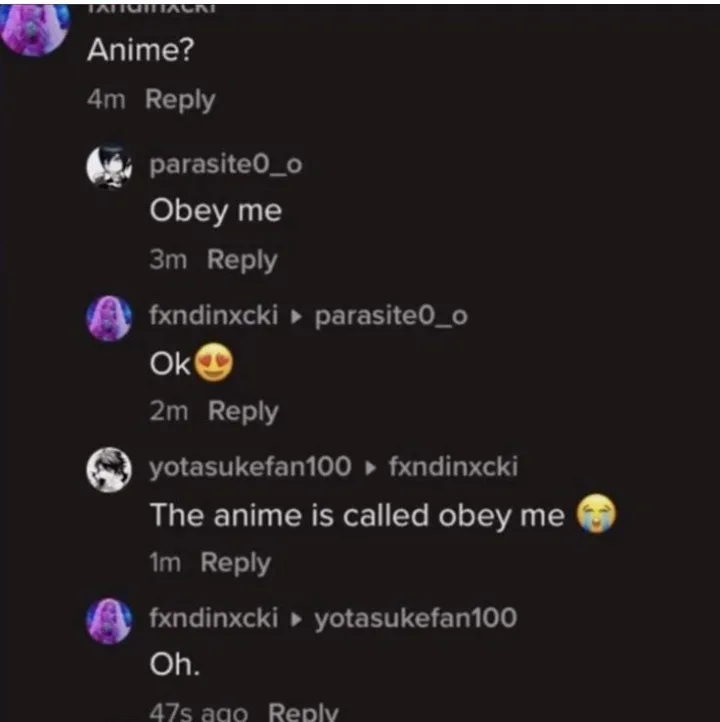This screenshot has height=722, width=720.
Task: Reply to the "Ok" comment
Action: [x=243, y=411]
